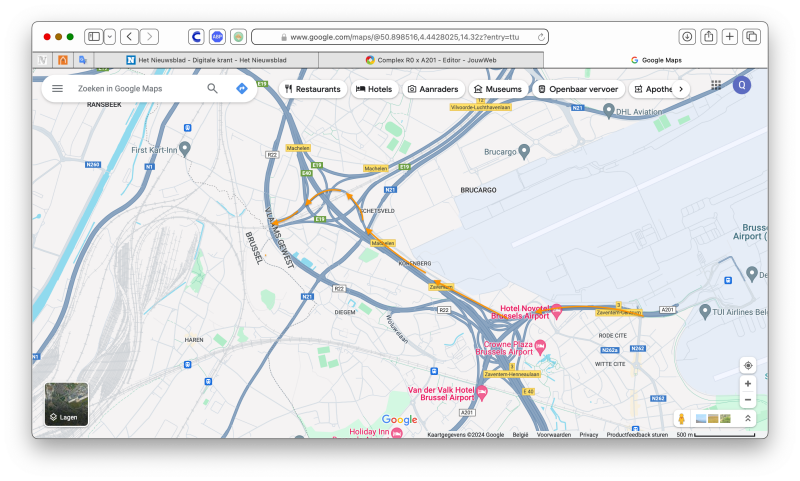
Task: Show the Safari tab overview
Action: pos(752,37)
